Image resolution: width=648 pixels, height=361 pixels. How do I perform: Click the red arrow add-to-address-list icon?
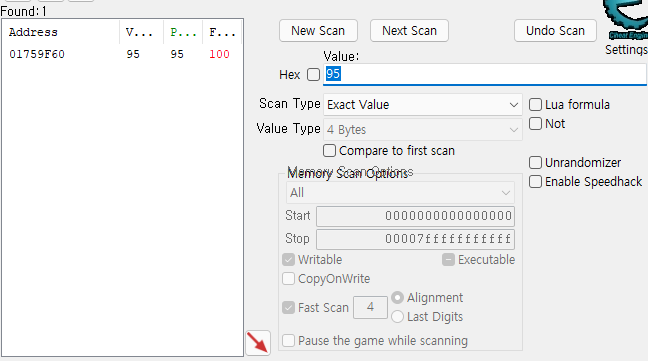pyautogui.click(x=258, y=343)
